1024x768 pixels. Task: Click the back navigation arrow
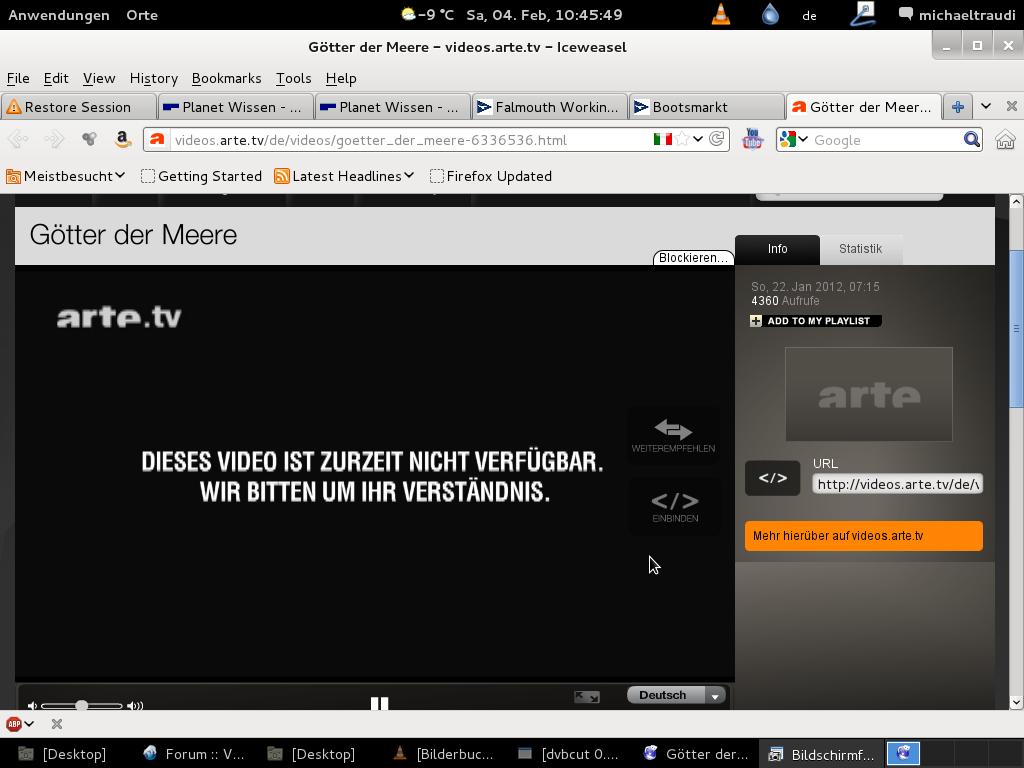pyautogui.click(x=18, y=139)
